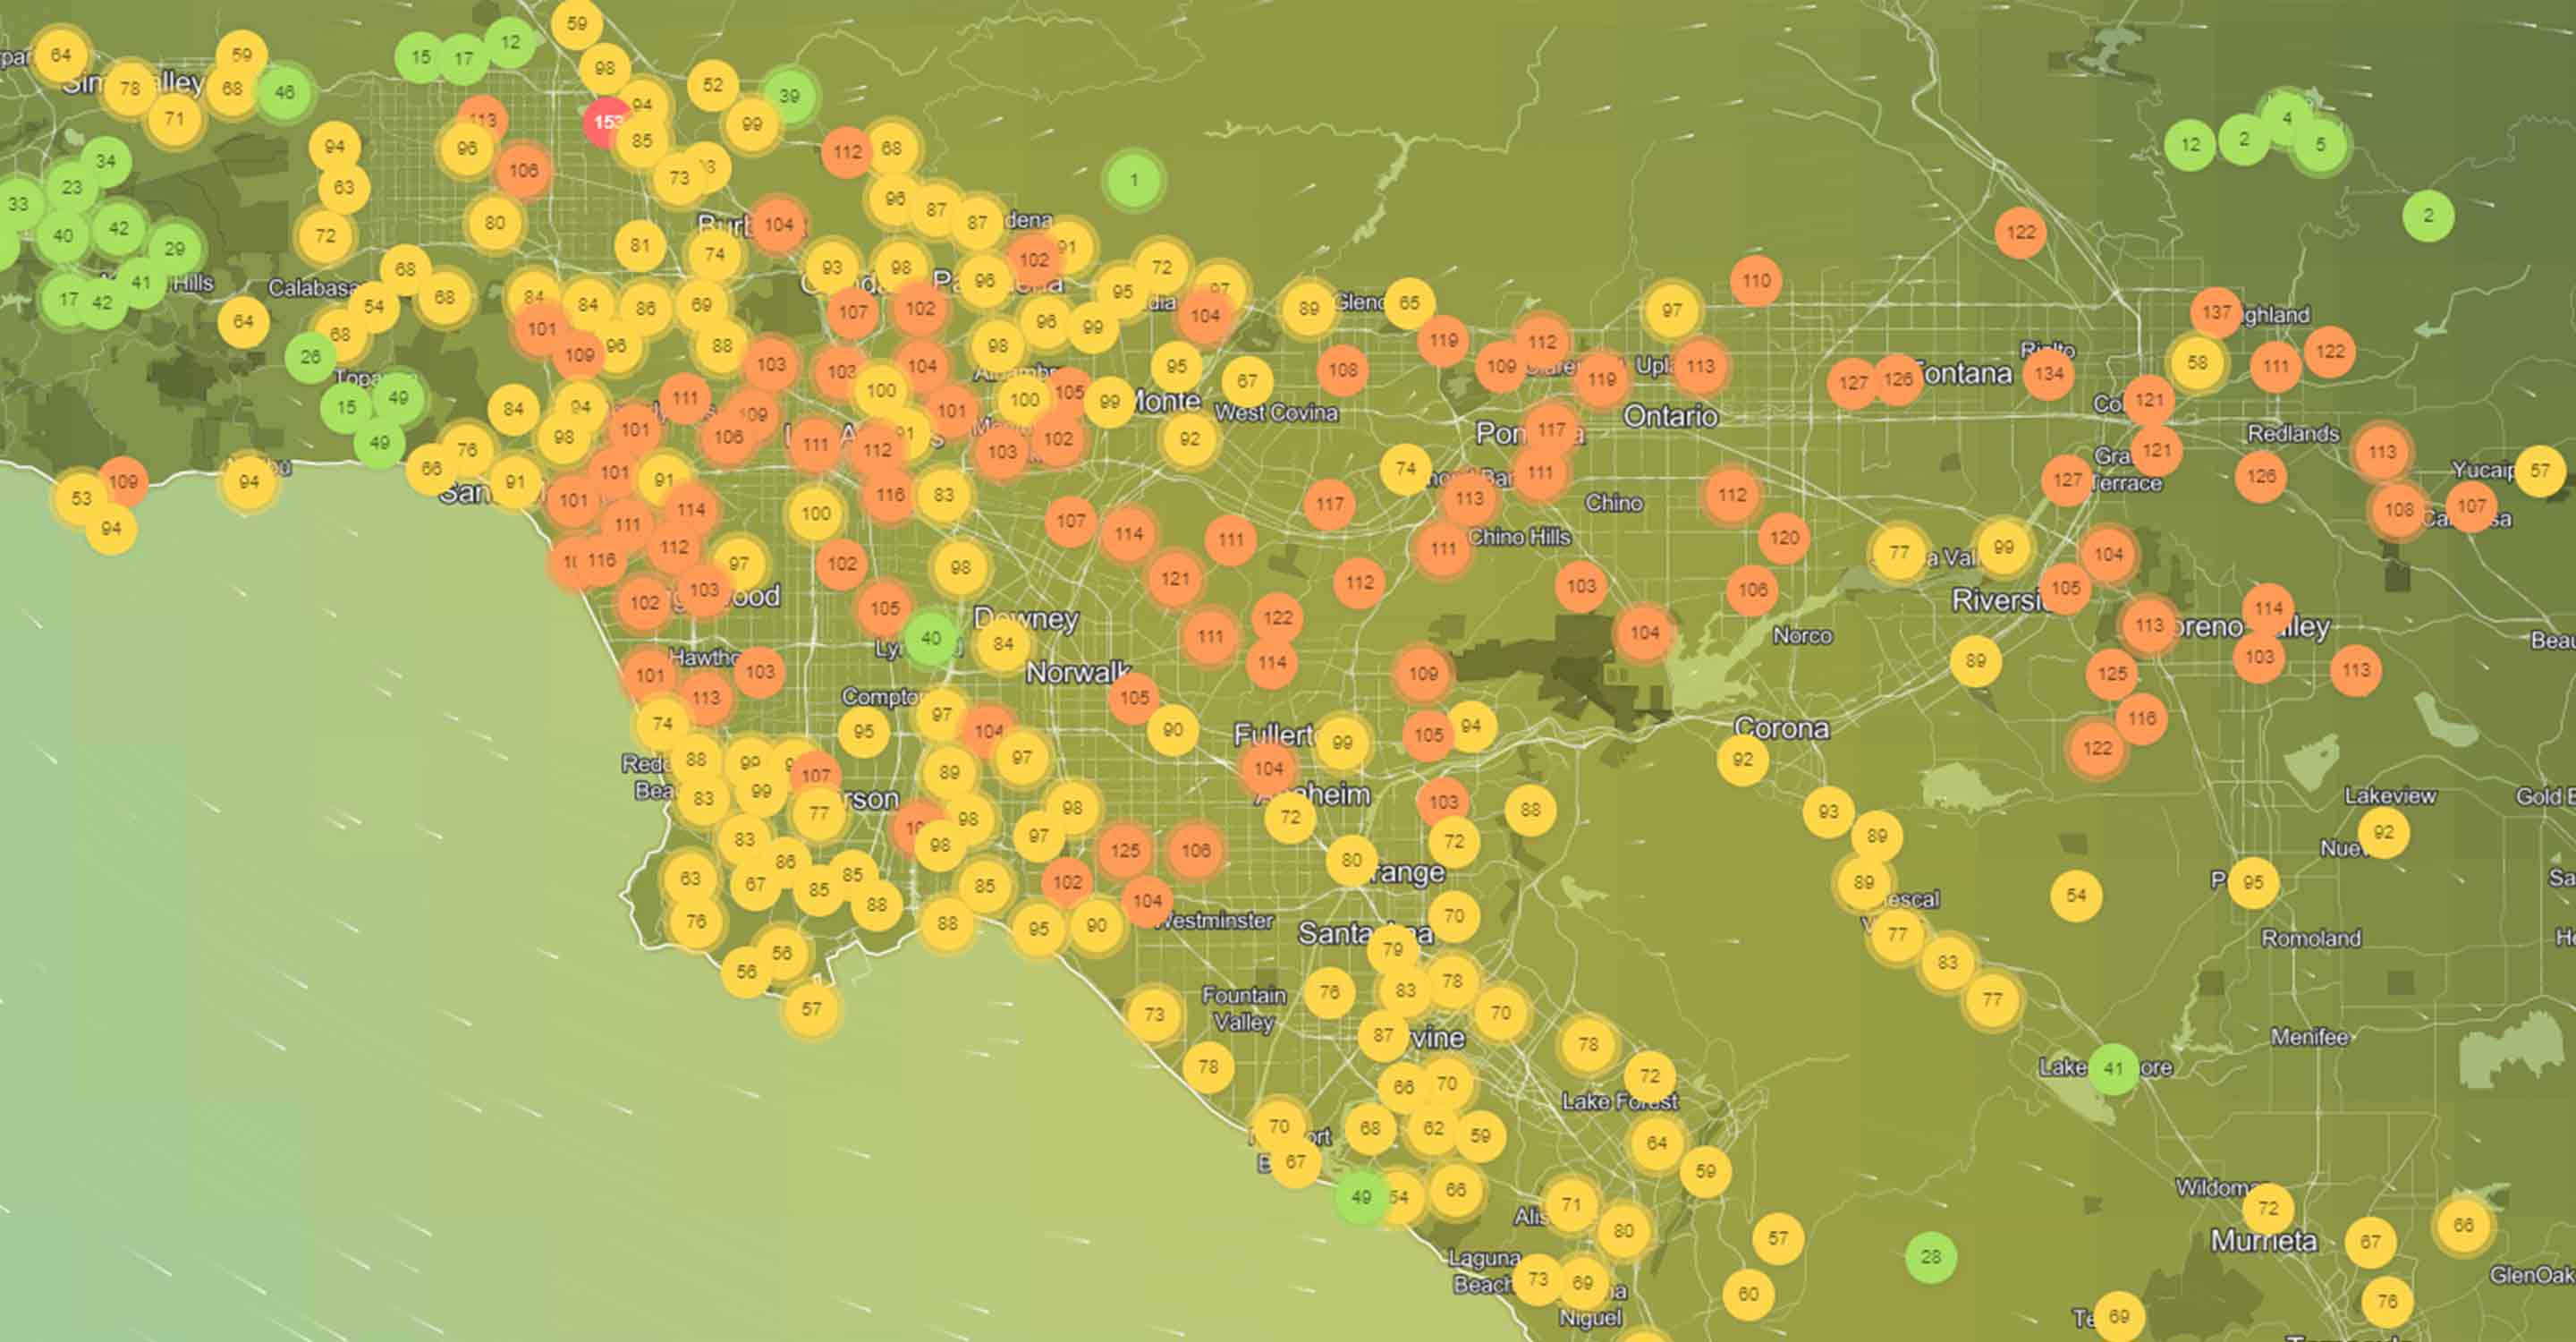Select the green 28 marker

[x=1931, y=1257]
